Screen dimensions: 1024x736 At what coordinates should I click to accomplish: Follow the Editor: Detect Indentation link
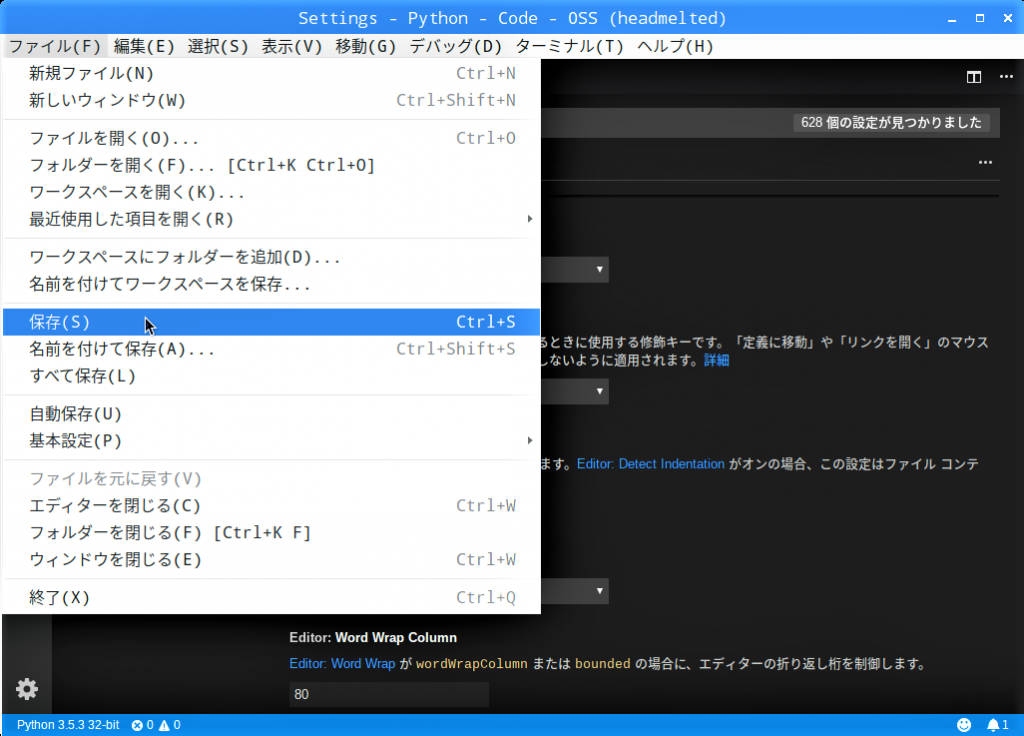(x=650, y=464)
